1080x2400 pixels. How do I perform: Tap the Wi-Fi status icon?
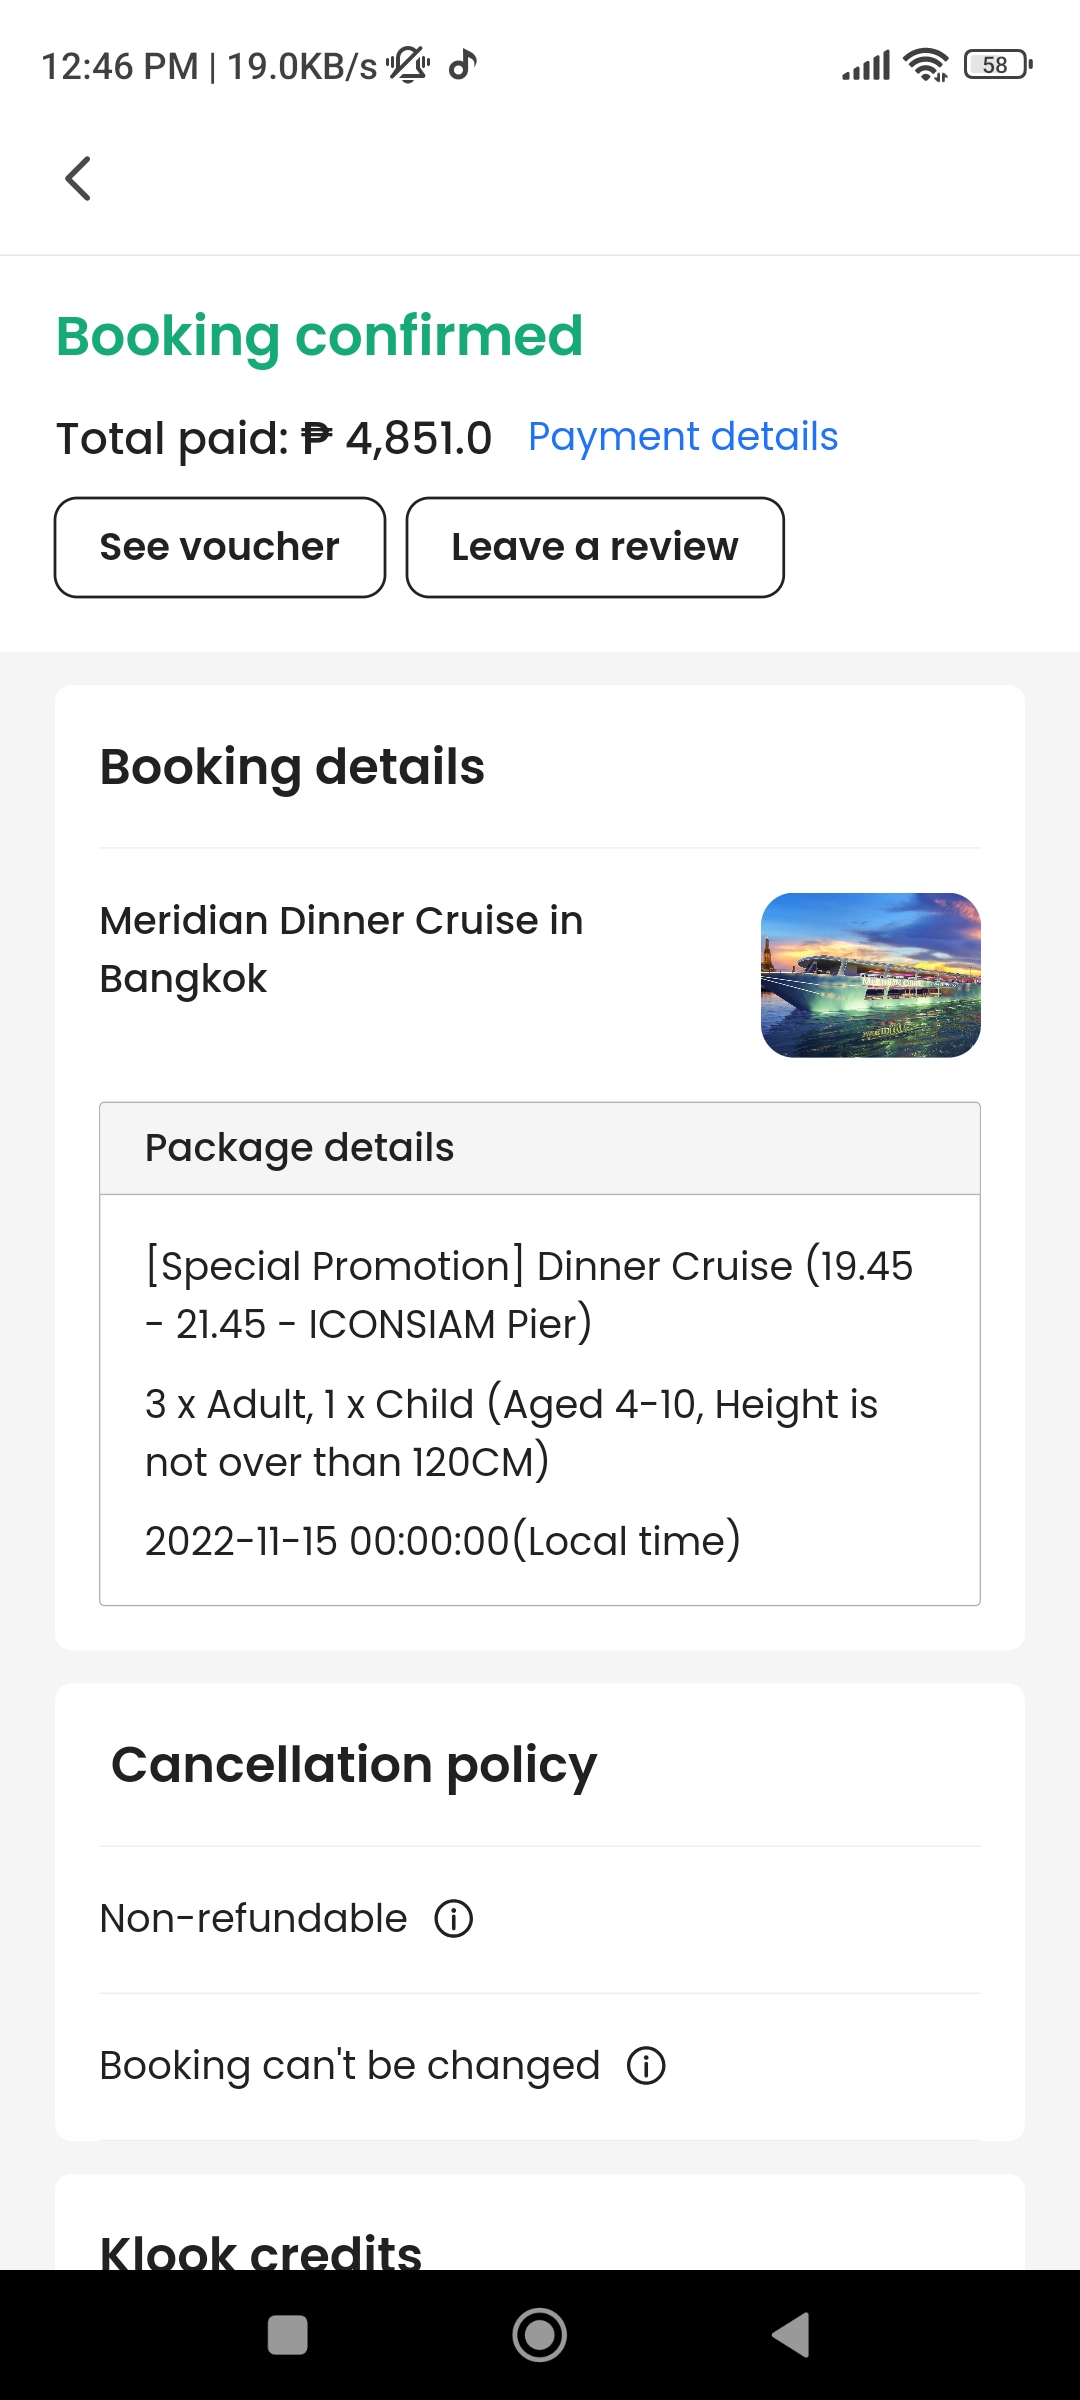point(925,66)
